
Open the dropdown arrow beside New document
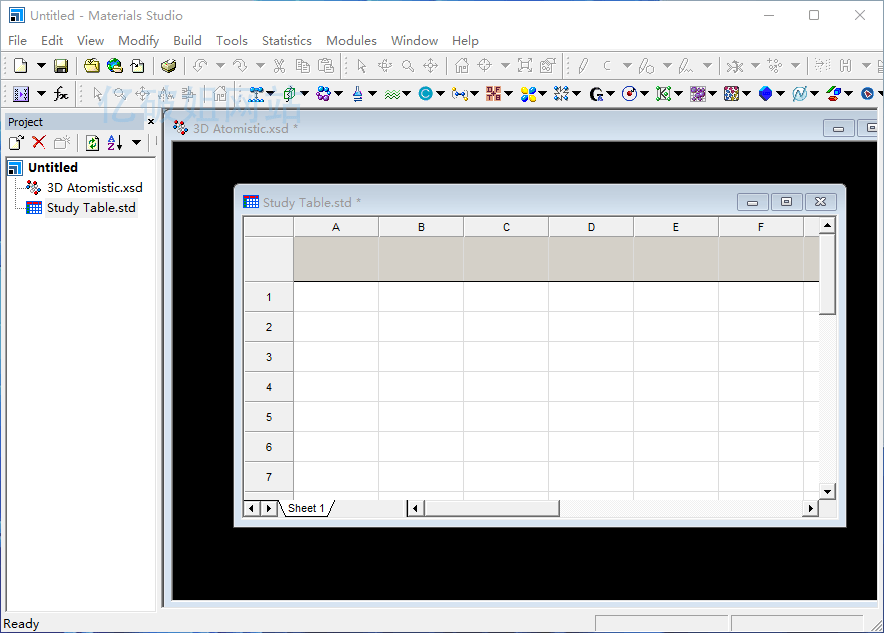point(41,66)
